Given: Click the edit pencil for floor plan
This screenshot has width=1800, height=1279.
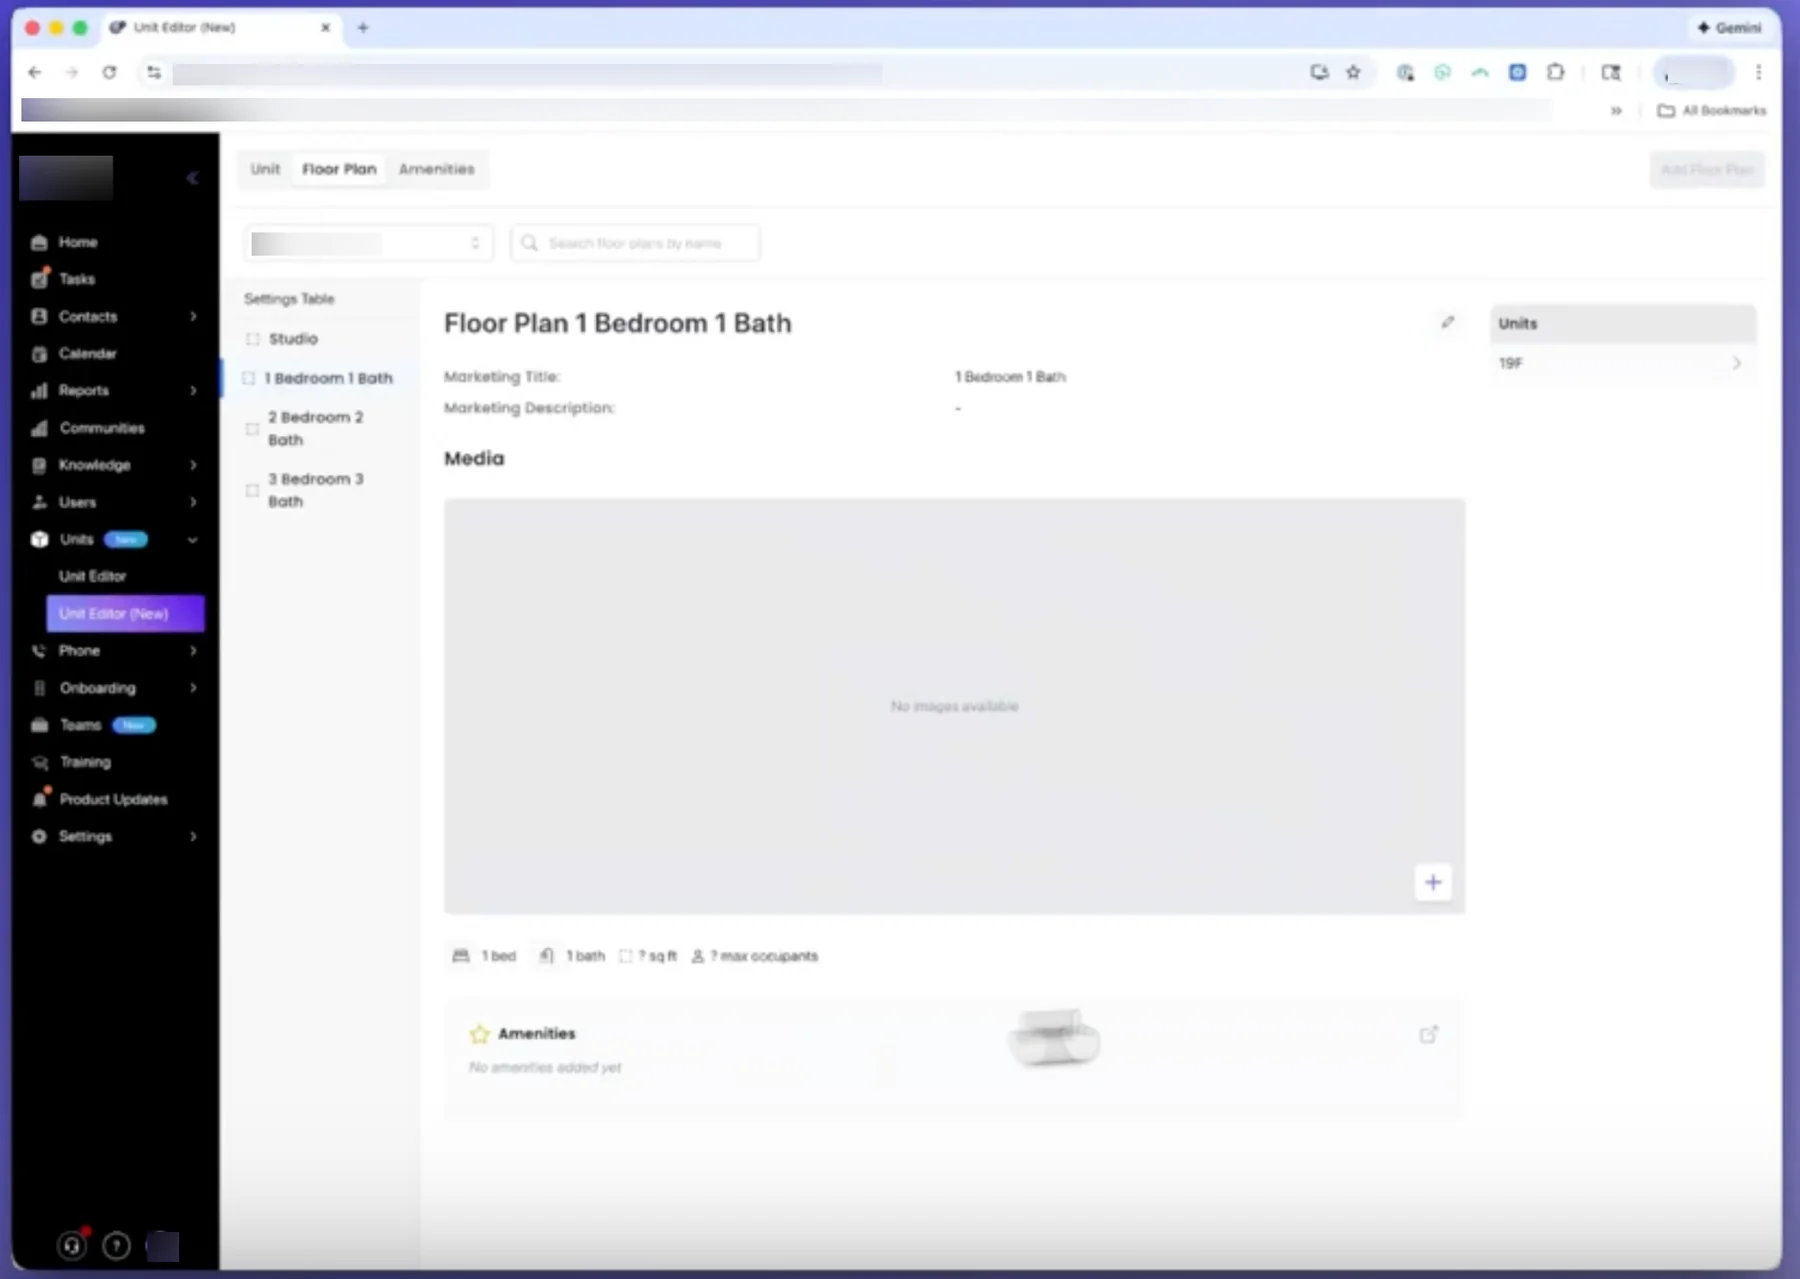Looking at the screenshot, I should click(1447, 322).
